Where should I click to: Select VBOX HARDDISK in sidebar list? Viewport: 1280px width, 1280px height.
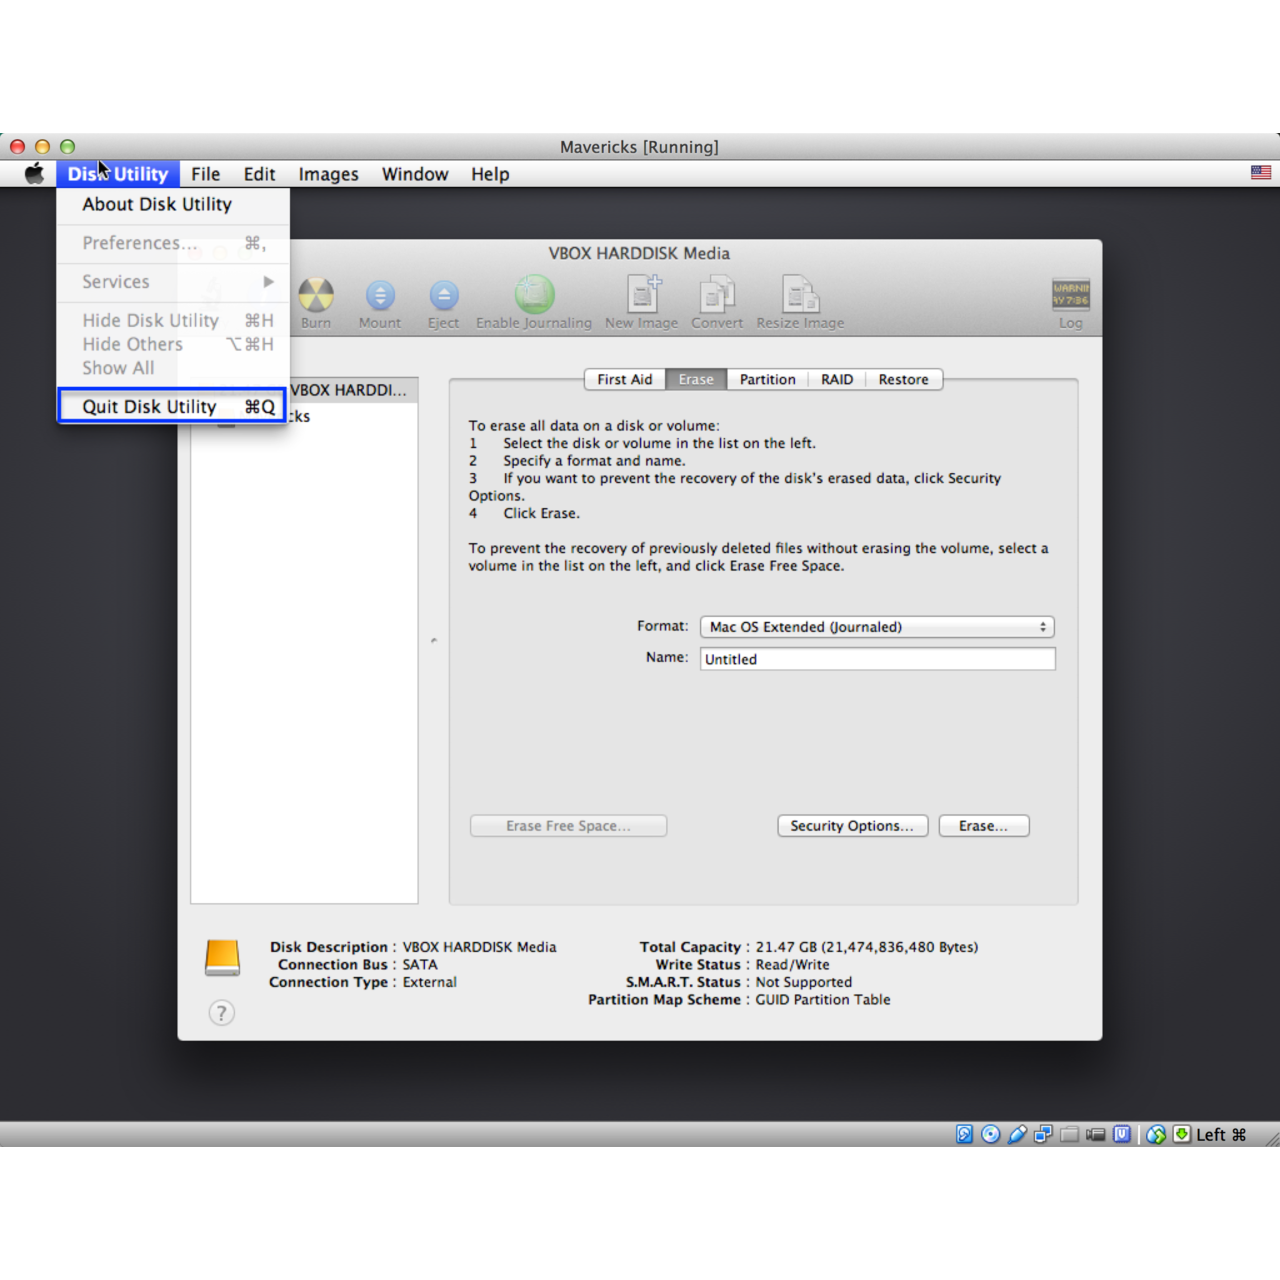tap(348, 390)
